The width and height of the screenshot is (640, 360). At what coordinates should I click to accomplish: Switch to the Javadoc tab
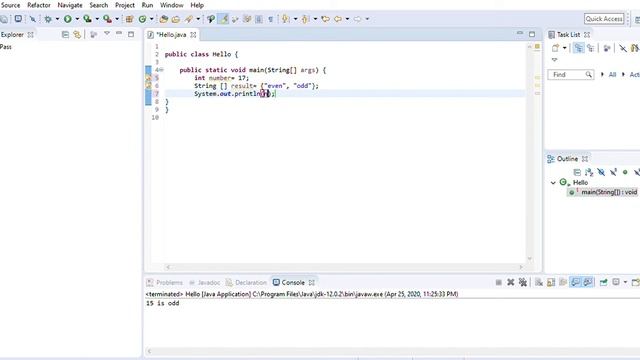204,282
